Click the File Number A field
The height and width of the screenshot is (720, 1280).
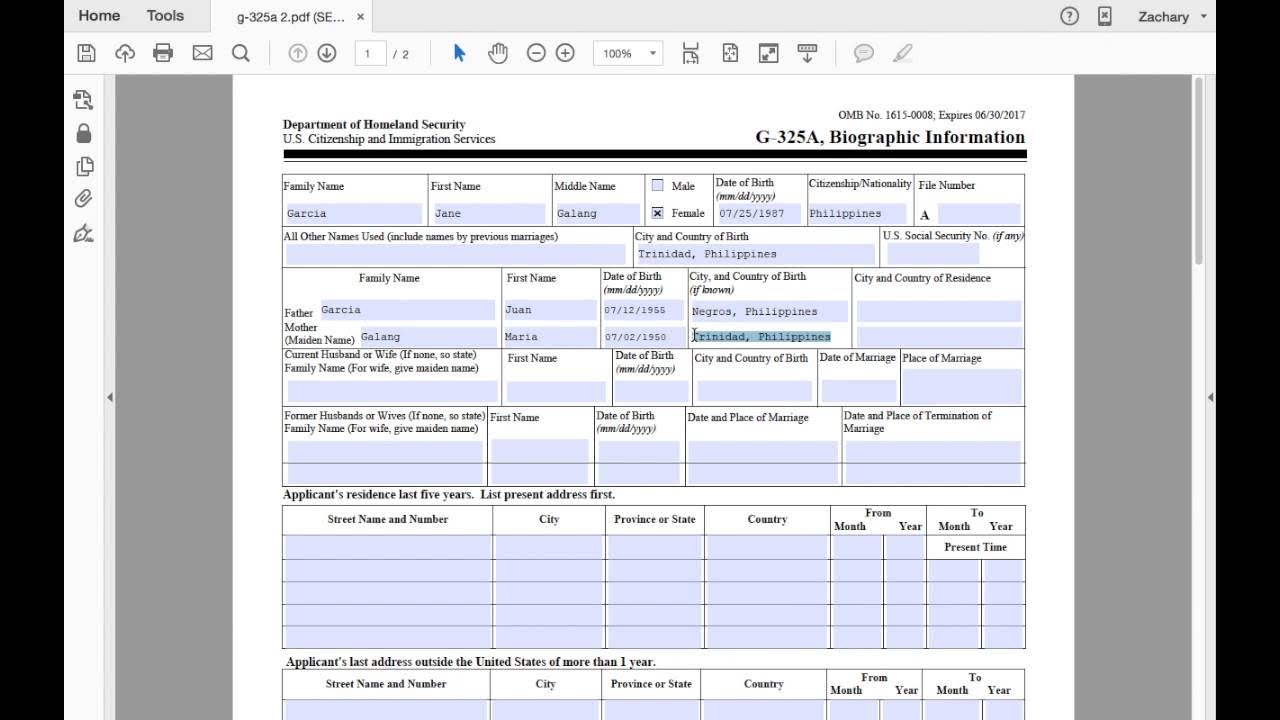979,213
